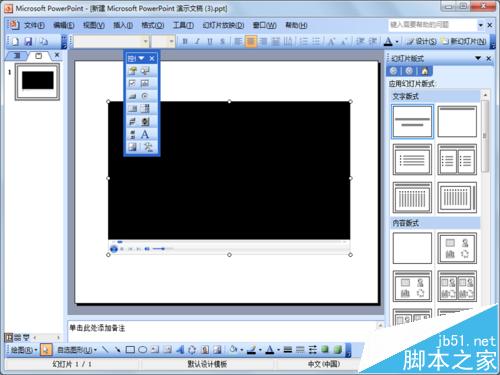Open the 绘图(R) Draw menu
500x375 pixels.
pyautogui.click(x=23, y=350)
